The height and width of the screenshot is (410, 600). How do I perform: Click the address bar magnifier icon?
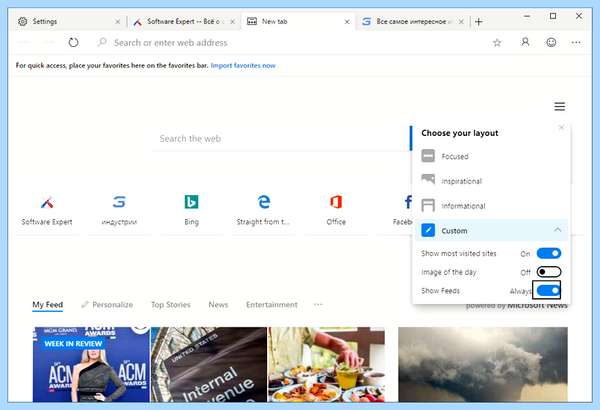pos(101,42)
